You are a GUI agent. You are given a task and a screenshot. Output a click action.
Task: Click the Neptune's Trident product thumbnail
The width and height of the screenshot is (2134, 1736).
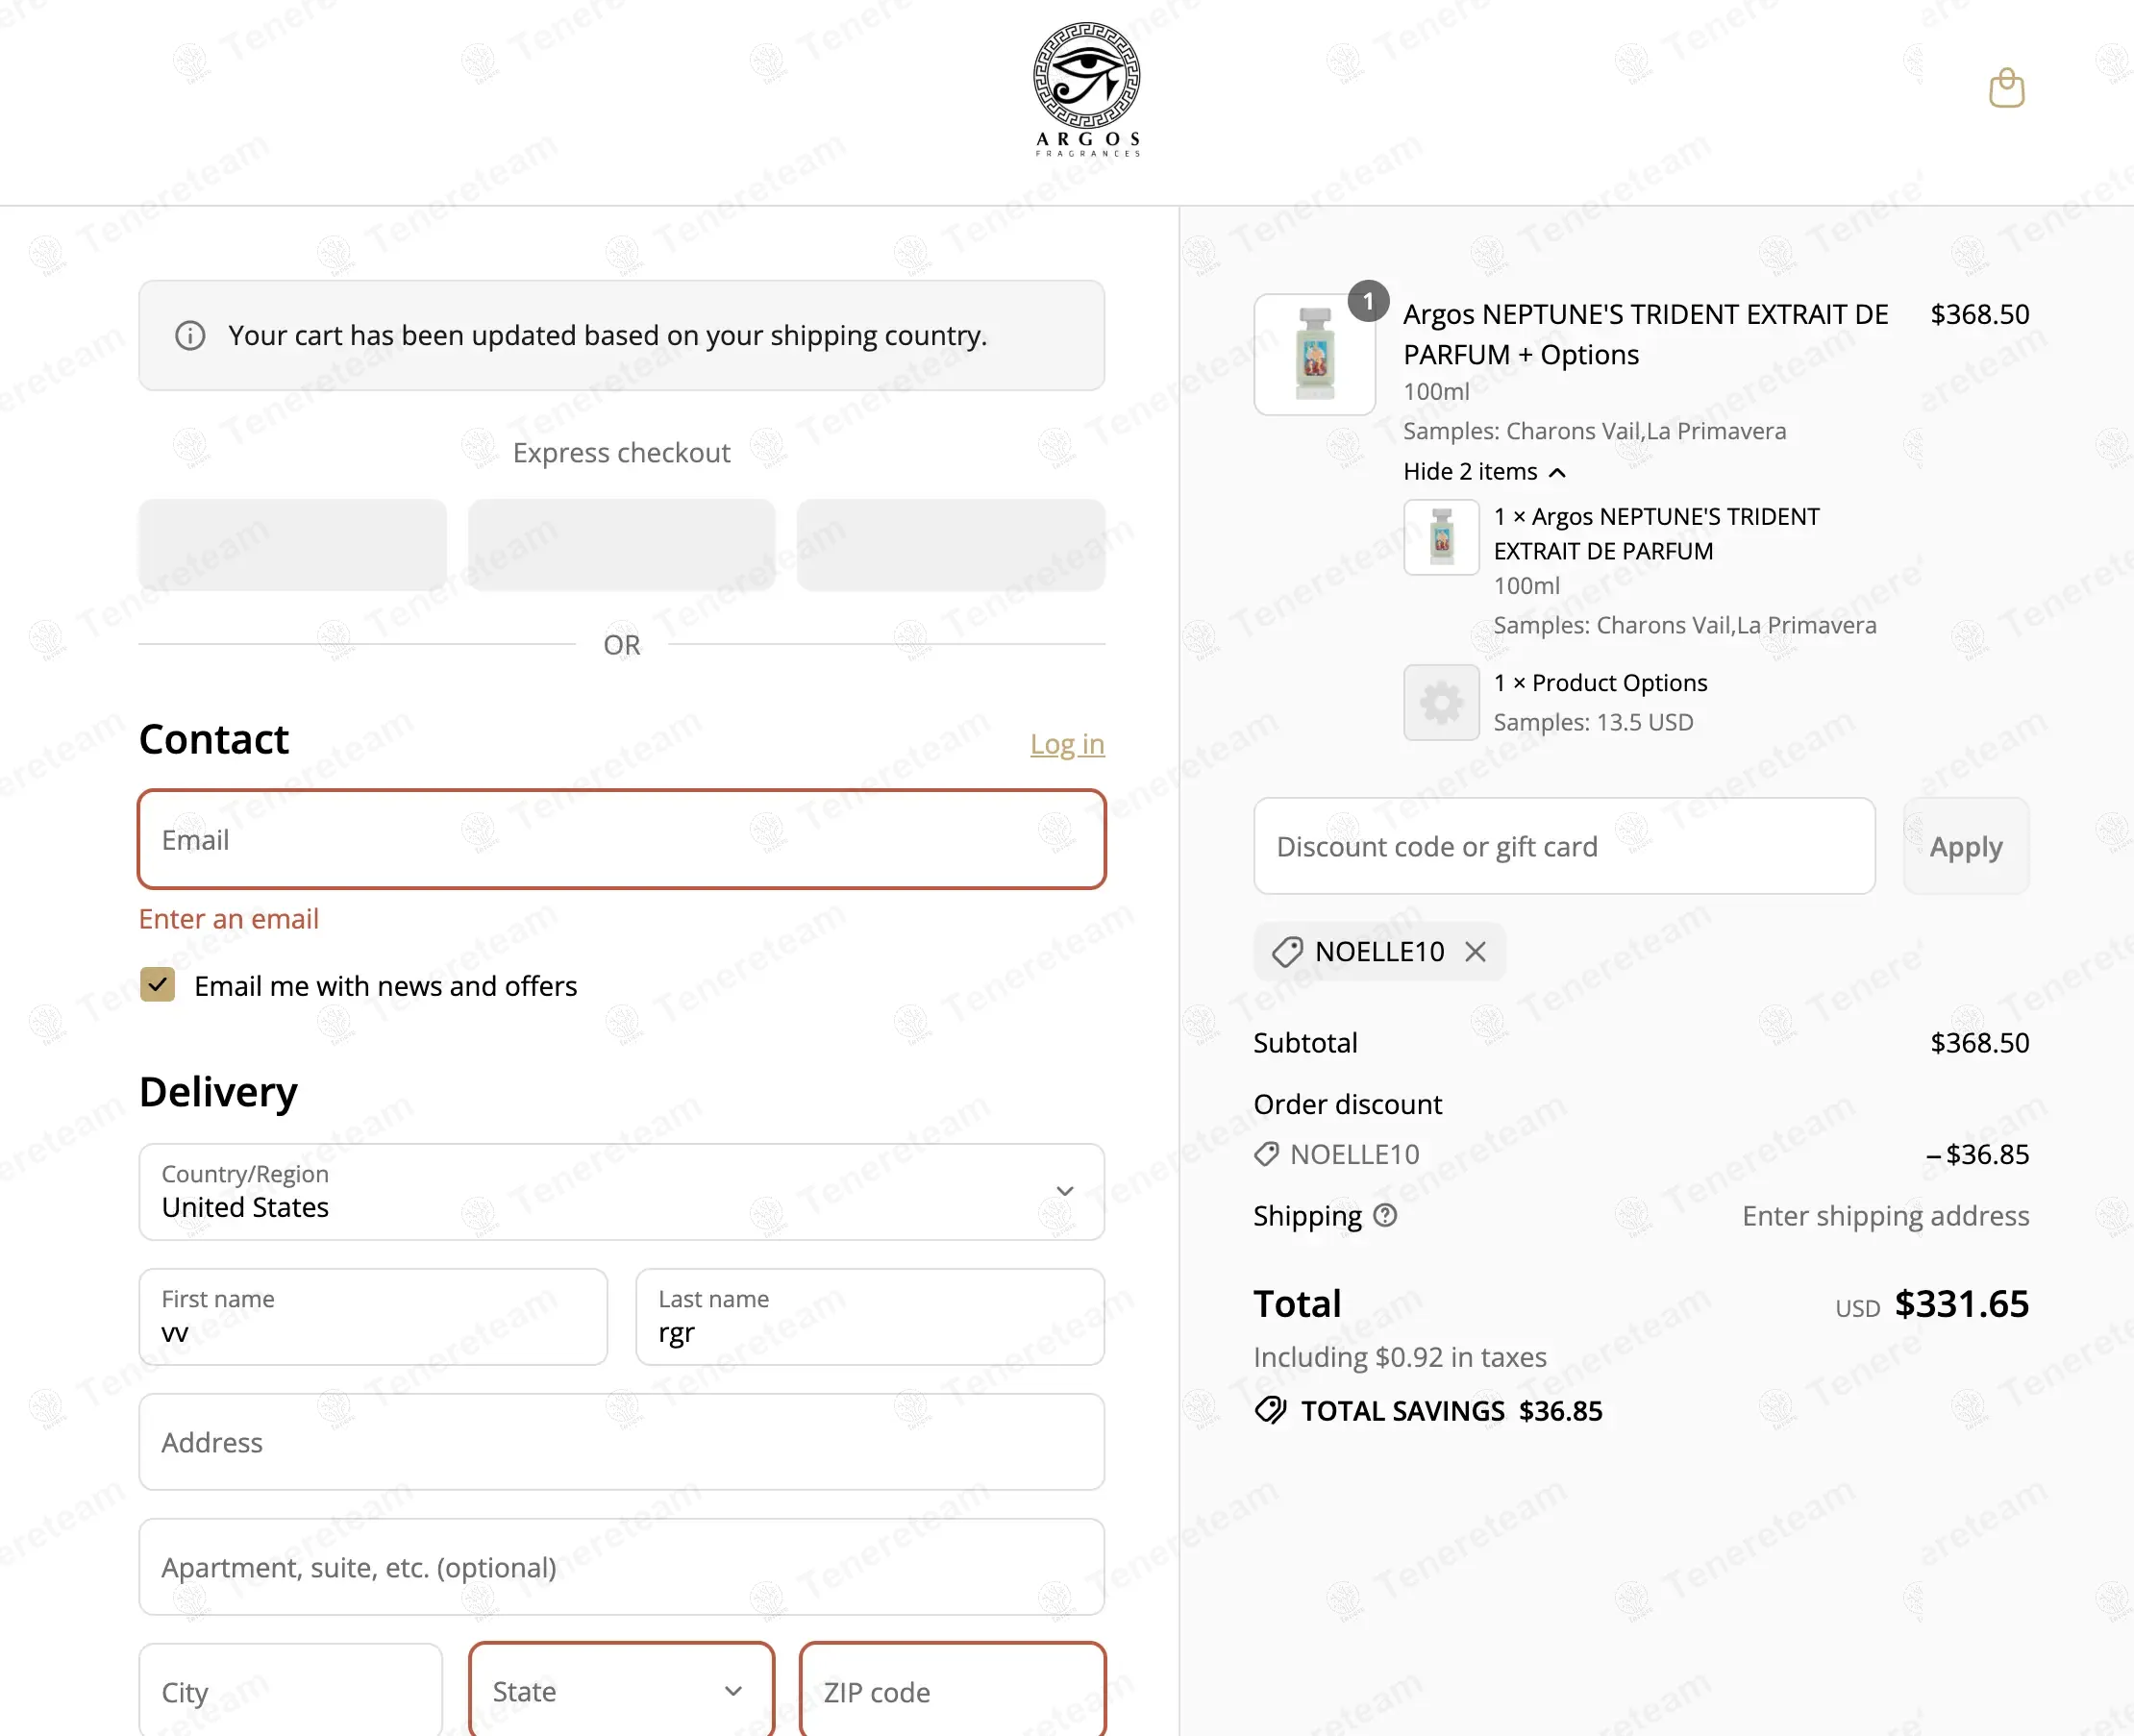[x=1314, y=354]
